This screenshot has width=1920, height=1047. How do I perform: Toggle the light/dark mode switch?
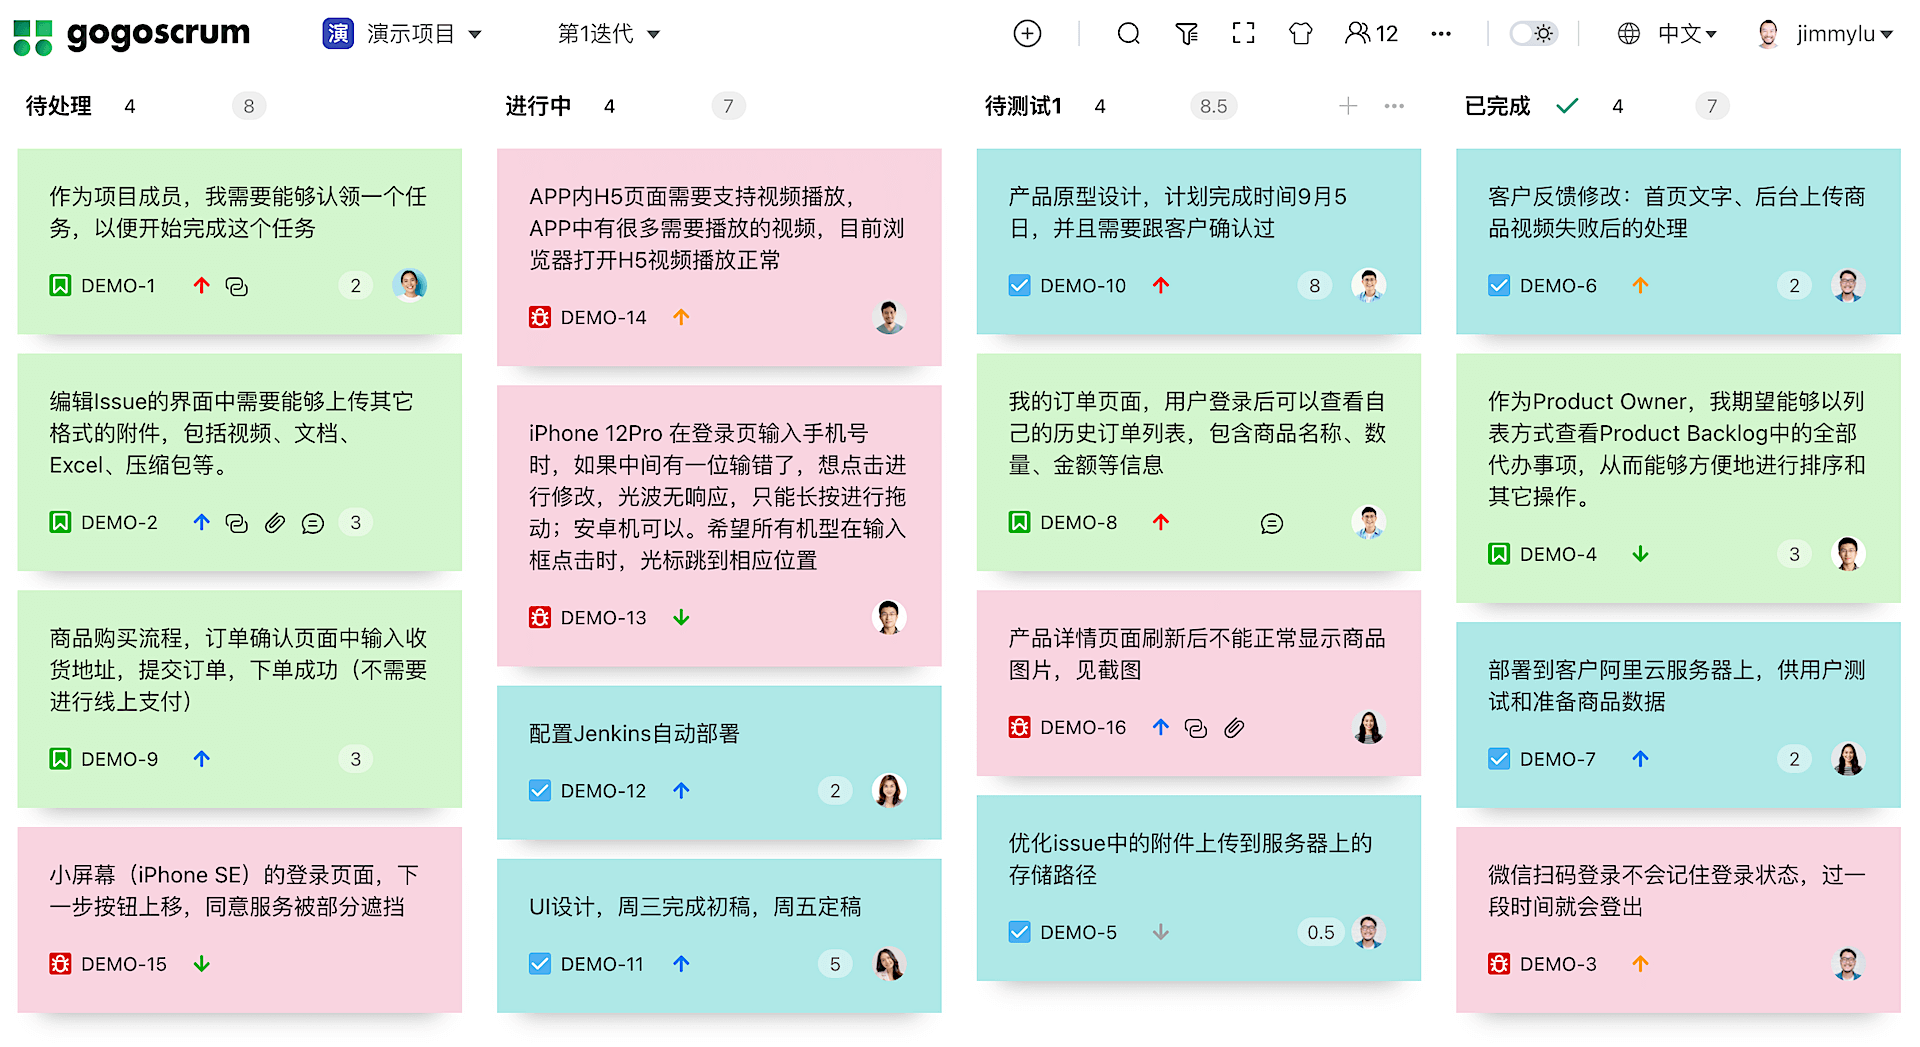1533,34
